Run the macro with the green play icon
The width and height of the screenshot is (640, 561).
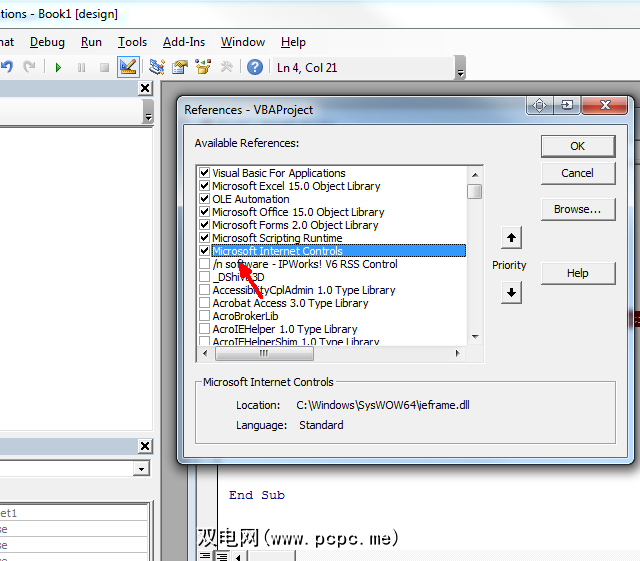[x=58, y=67]
